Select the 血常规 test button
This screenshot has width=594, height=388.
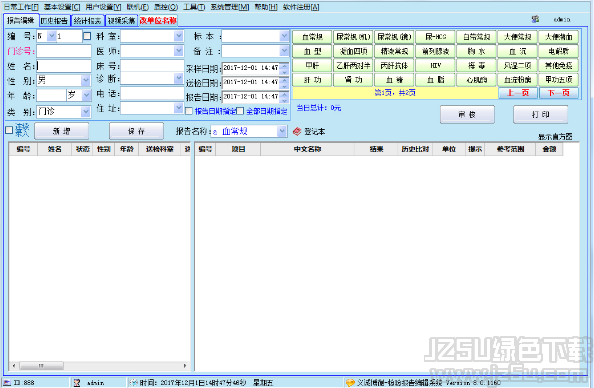tap(312, 37)
